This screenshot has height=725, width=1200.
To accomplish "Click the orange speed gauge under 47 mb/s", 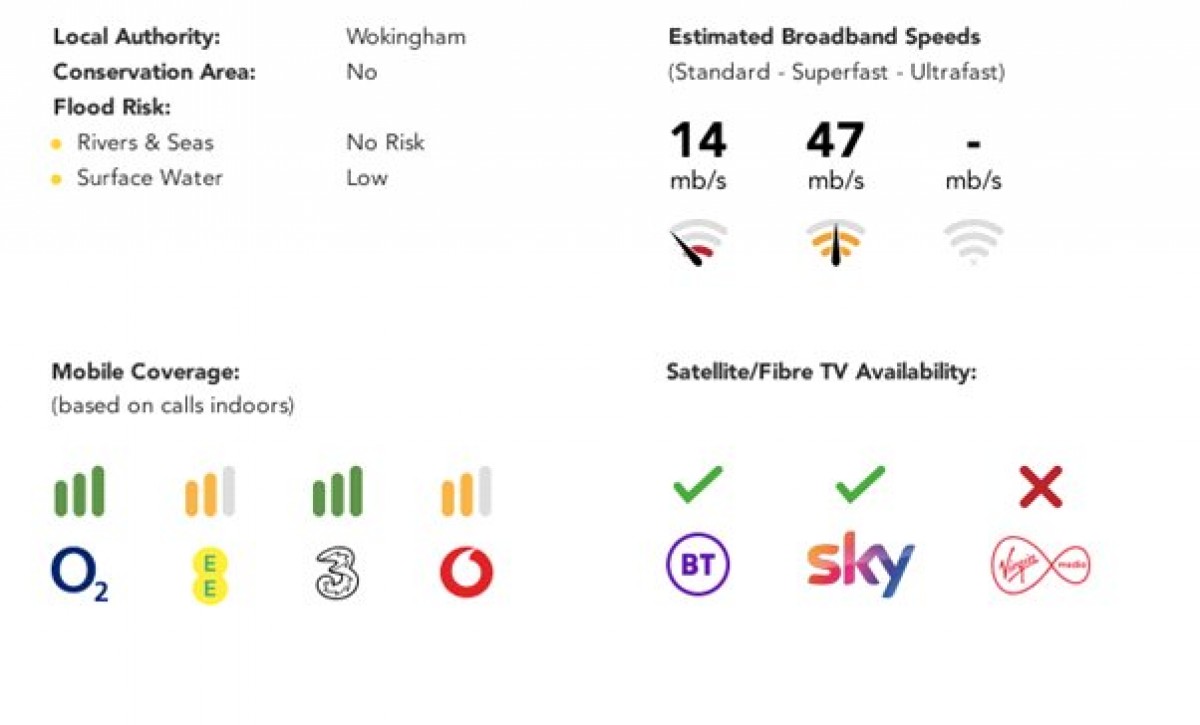I will 835,243.
